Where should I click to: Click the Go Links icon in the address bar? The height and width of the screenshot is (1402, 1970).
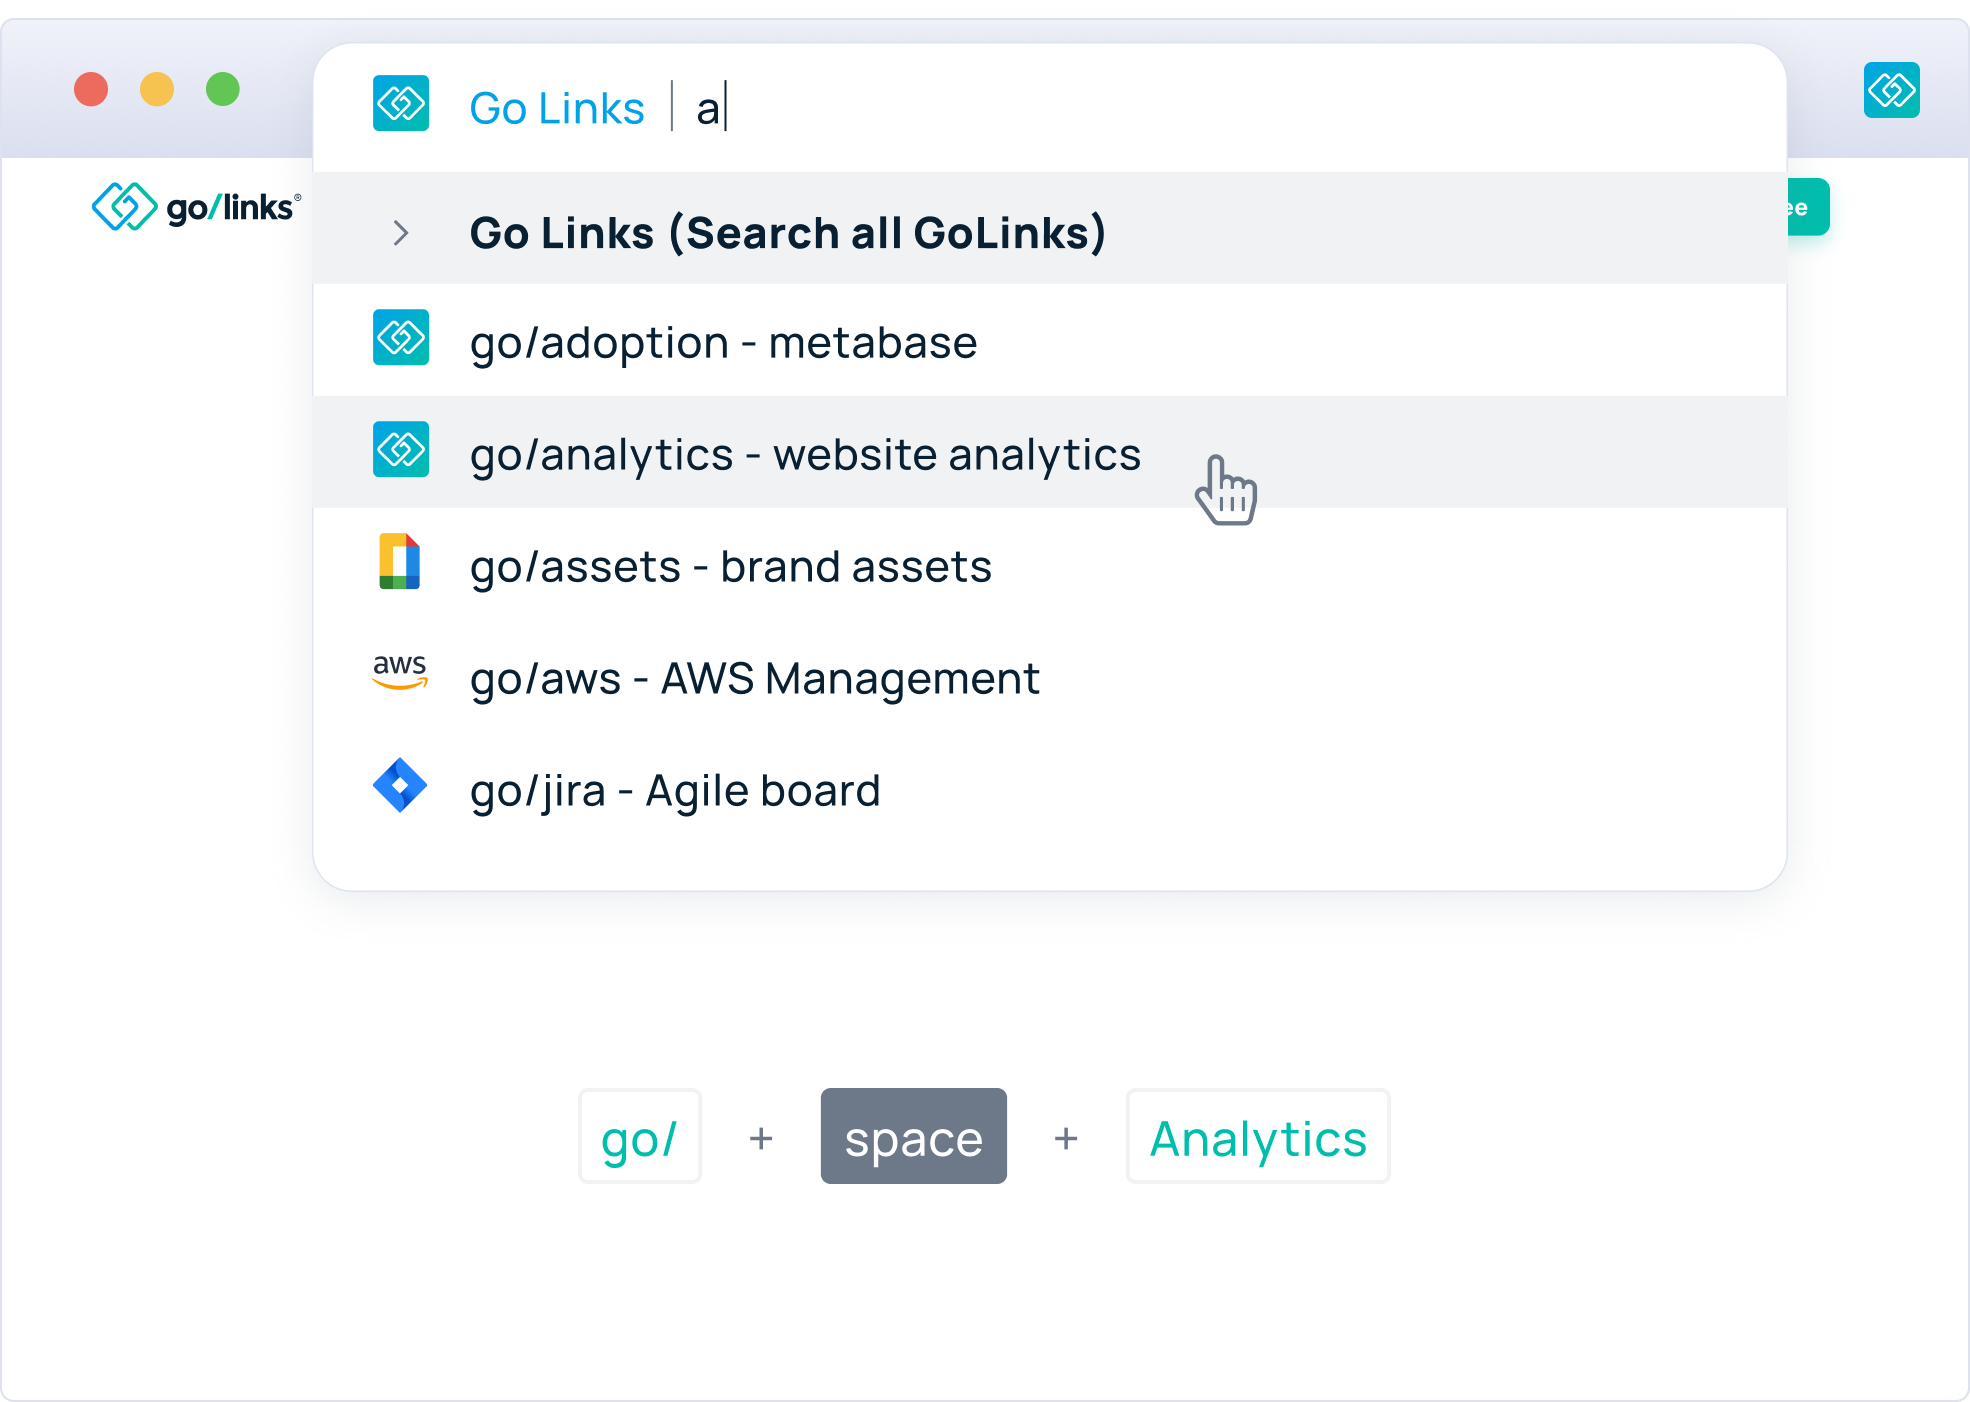[400, 103]
